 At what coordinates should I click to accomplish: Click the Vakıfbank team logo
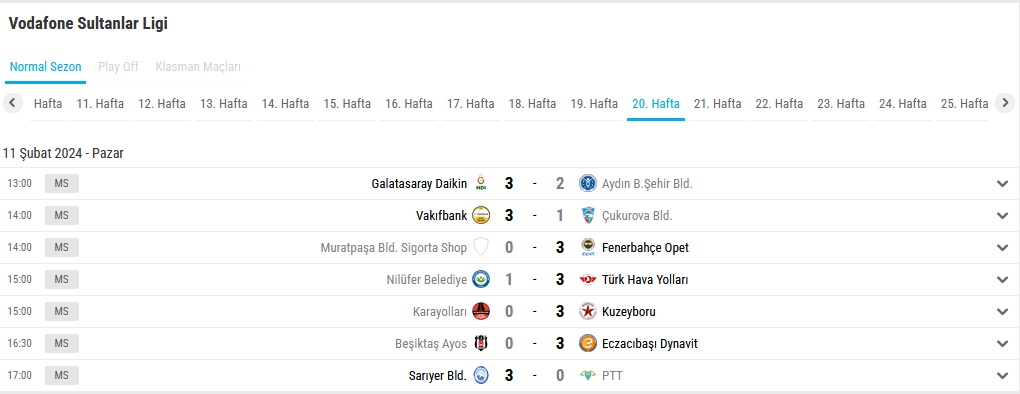pos(481,215)
